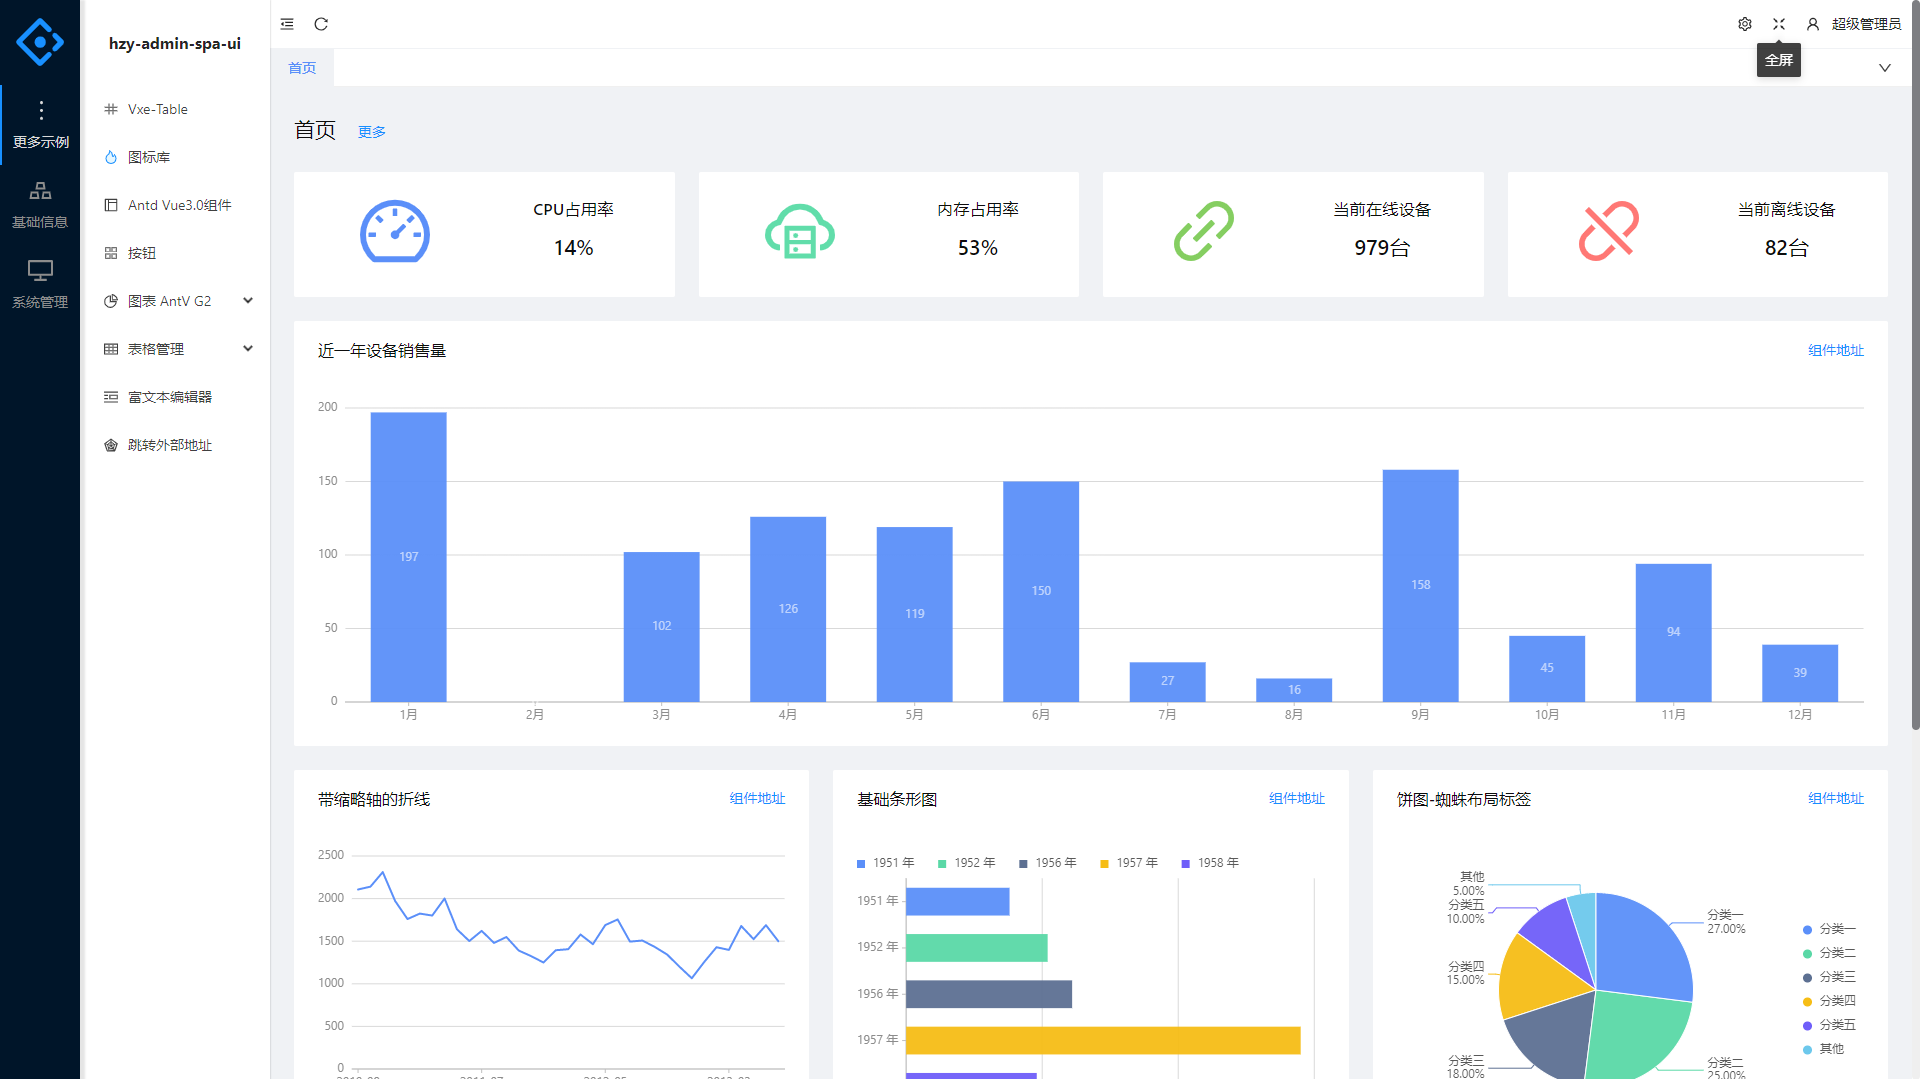The width and height of the screenshot is (1920, 1079).
Task: Toggle the 1957 年 legend series
Action: [x=1128, y=863]
